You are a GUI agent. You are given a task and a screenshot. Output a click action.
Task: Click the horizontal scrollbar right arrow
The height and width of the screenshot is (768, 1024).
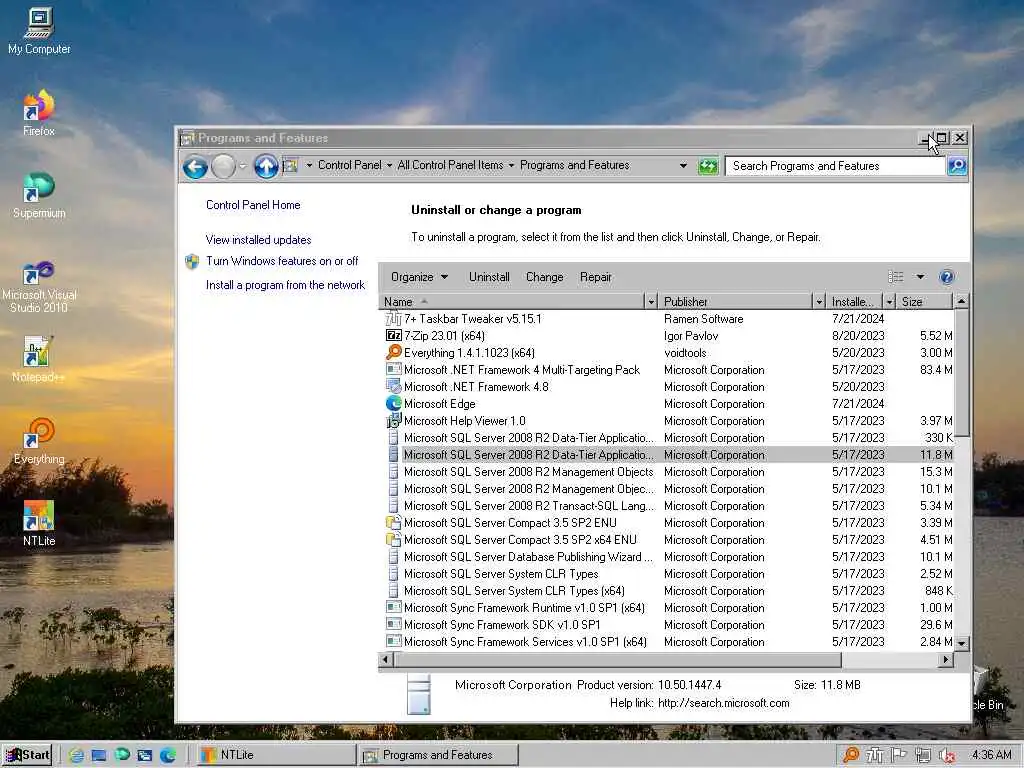coord(946,660)
